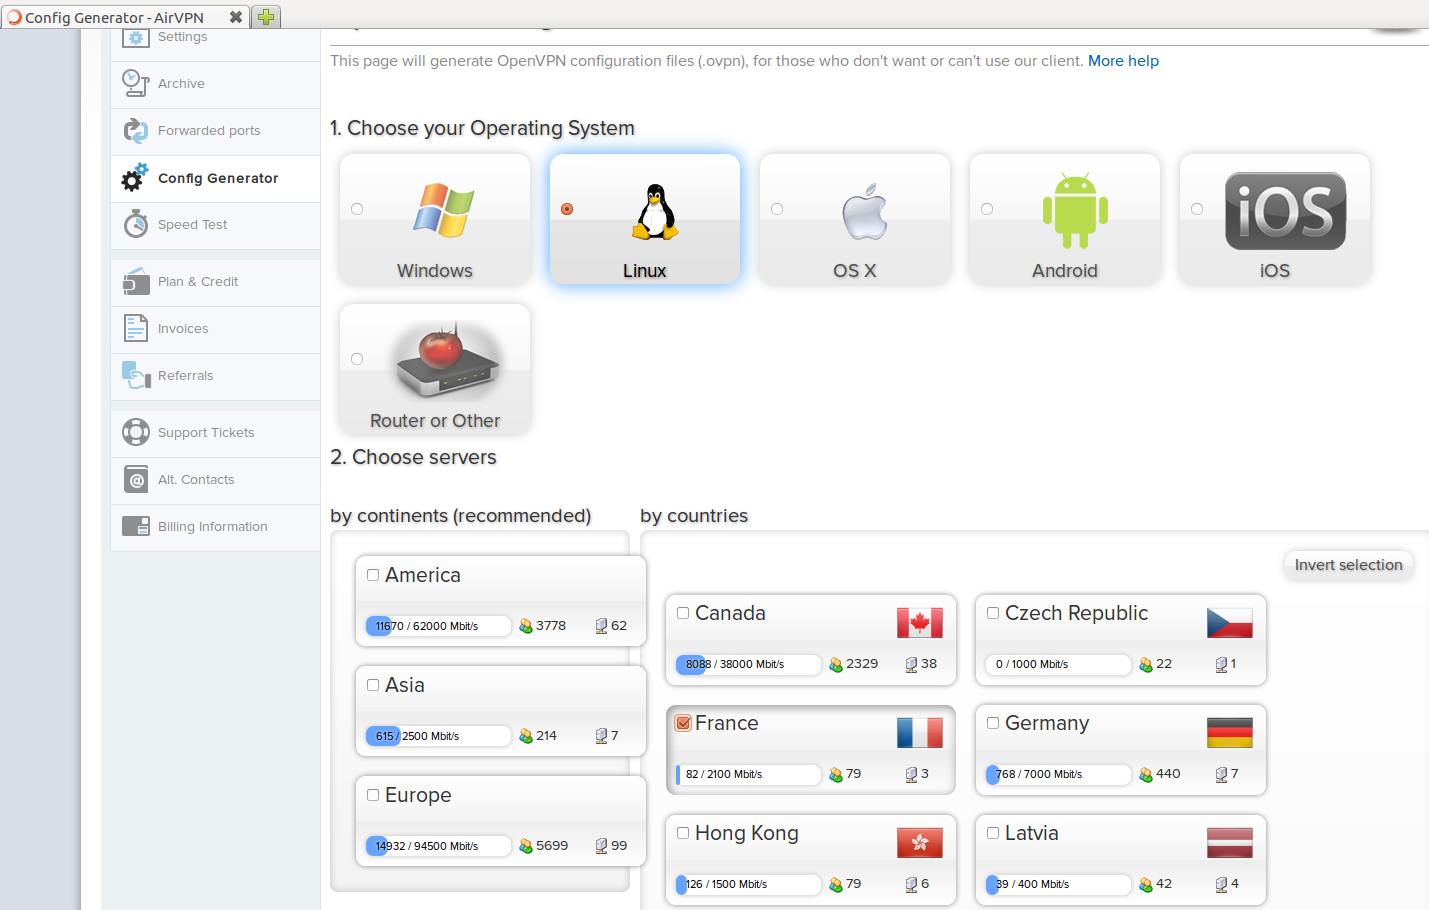This screenshot has width=1429, height=910.
Task: Click the Support Tickets lifebuoy icon
Action: (135, 432)
